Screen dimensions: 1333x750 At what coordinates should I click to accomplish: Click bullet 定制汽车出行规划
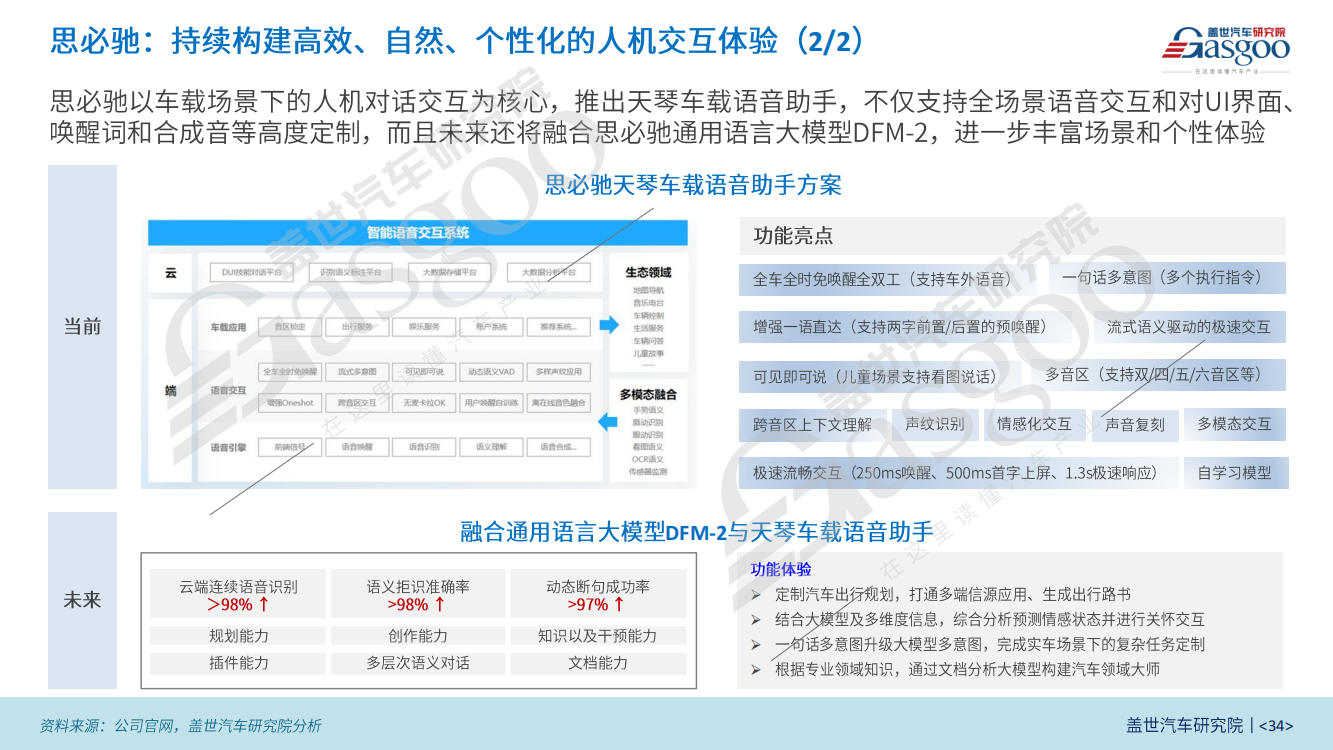point(953,594)
